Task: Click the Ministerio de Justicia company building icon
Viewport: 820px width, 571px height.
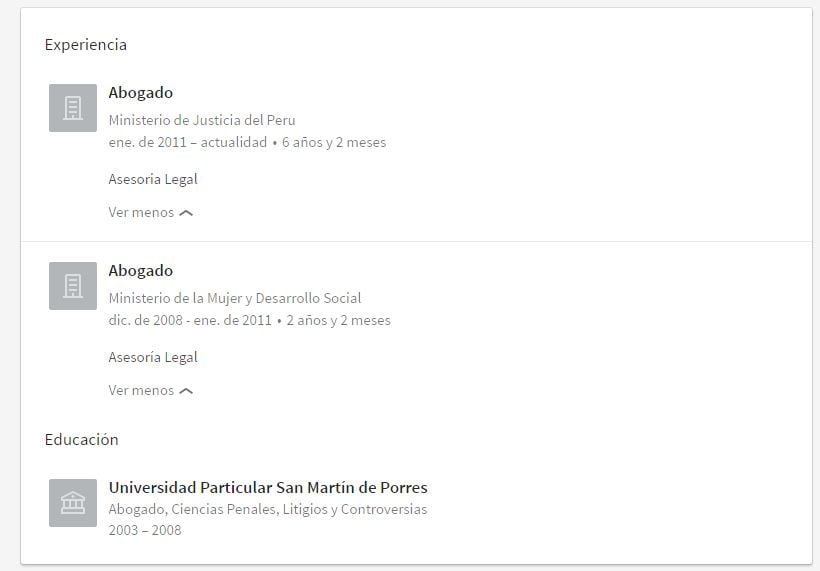Action: tap(73, 108)
